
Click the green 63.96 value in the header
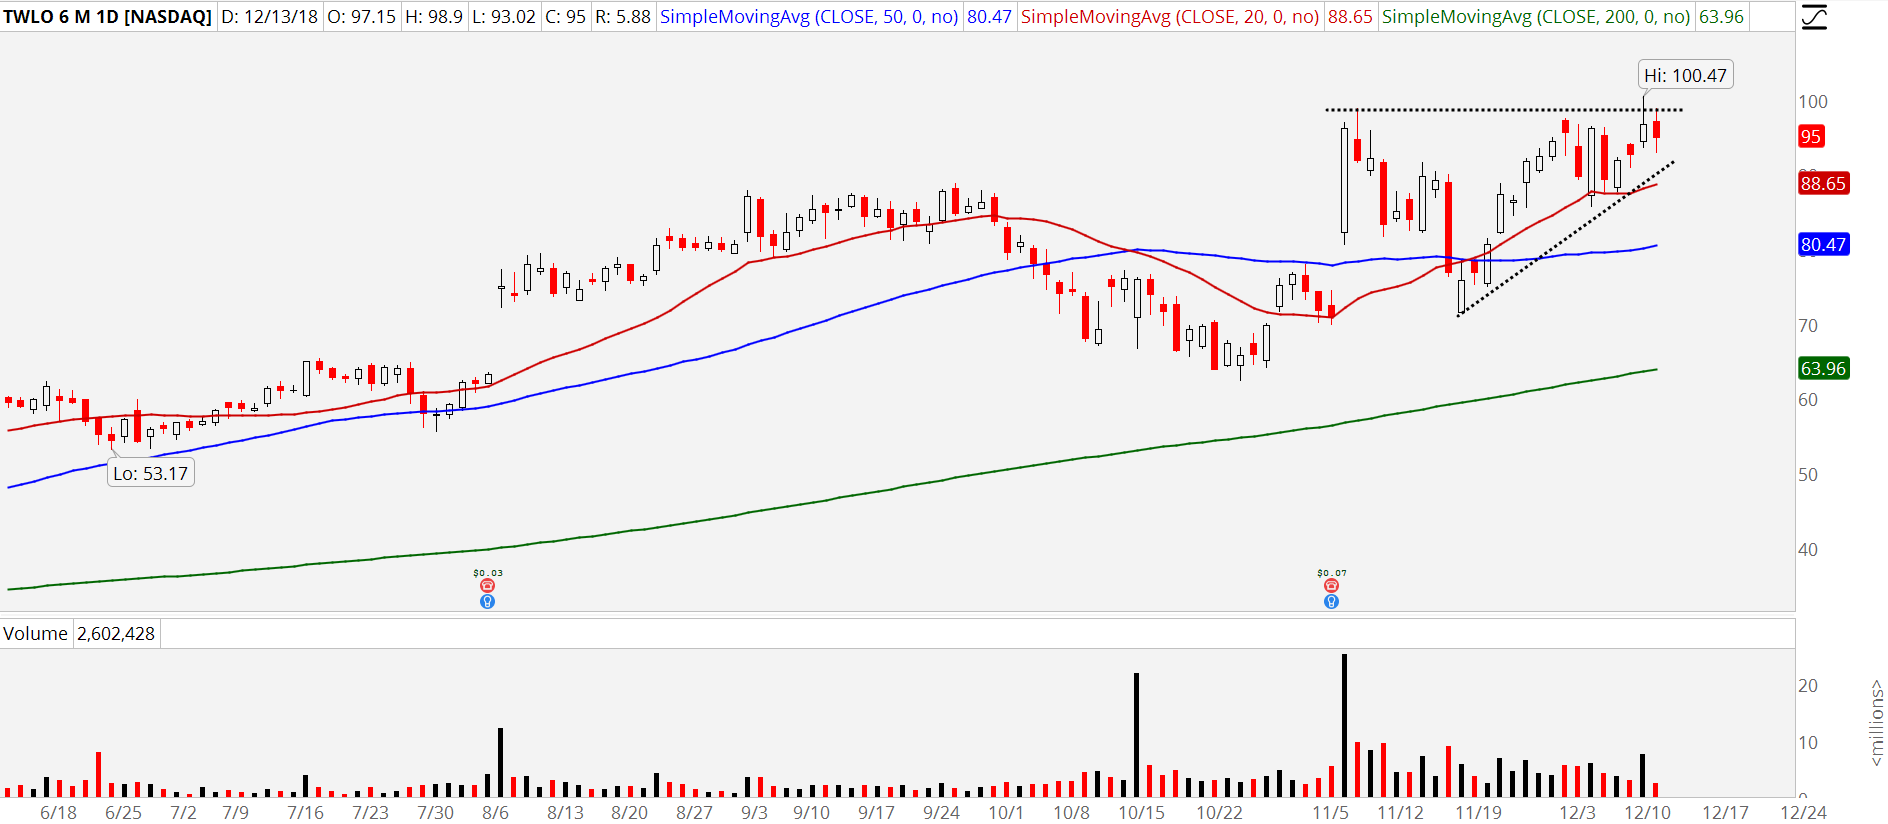1721,17
